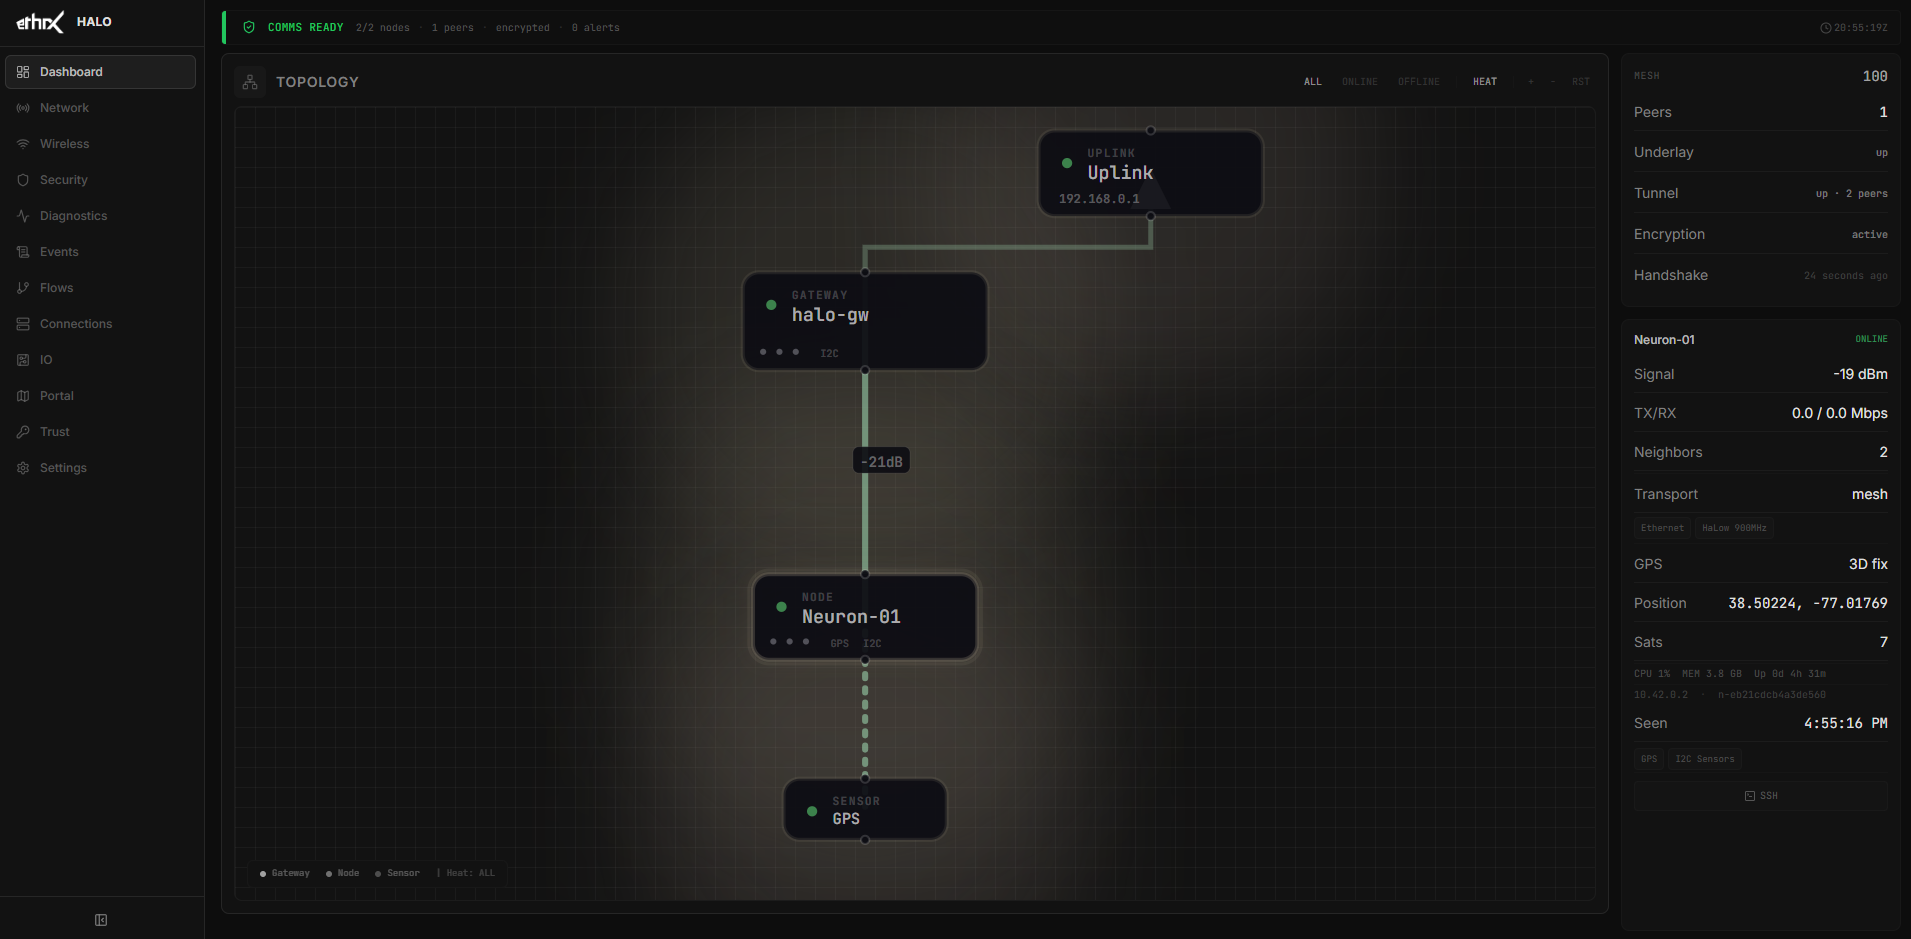Click the Events list icon
The height and width of the screenshot is (939, 1911).
point(23,252)
